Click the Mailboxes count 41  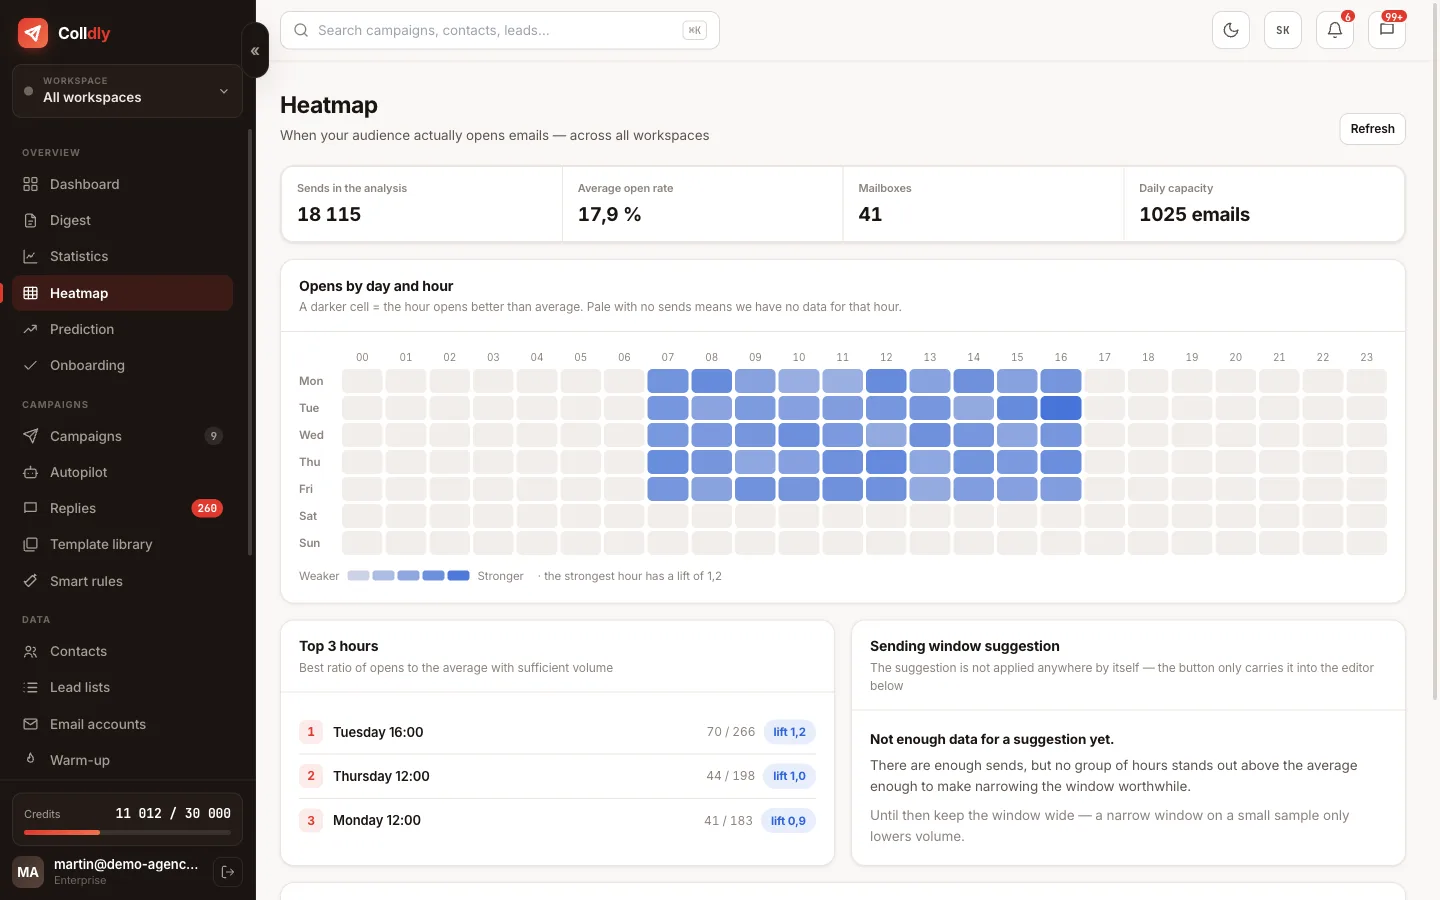[x=870, y=215]
